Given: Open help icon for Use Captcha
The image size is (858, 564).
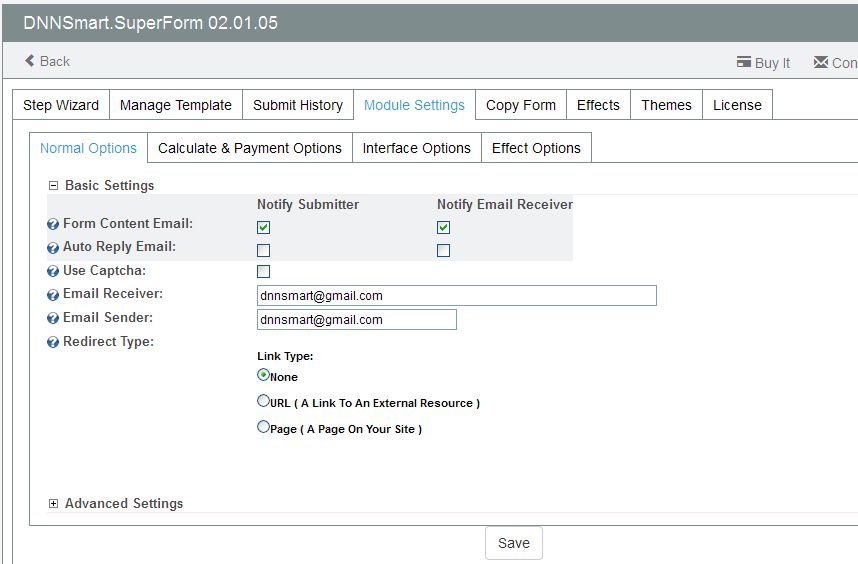Looking at the screenshot, I should tap(53, 271).
